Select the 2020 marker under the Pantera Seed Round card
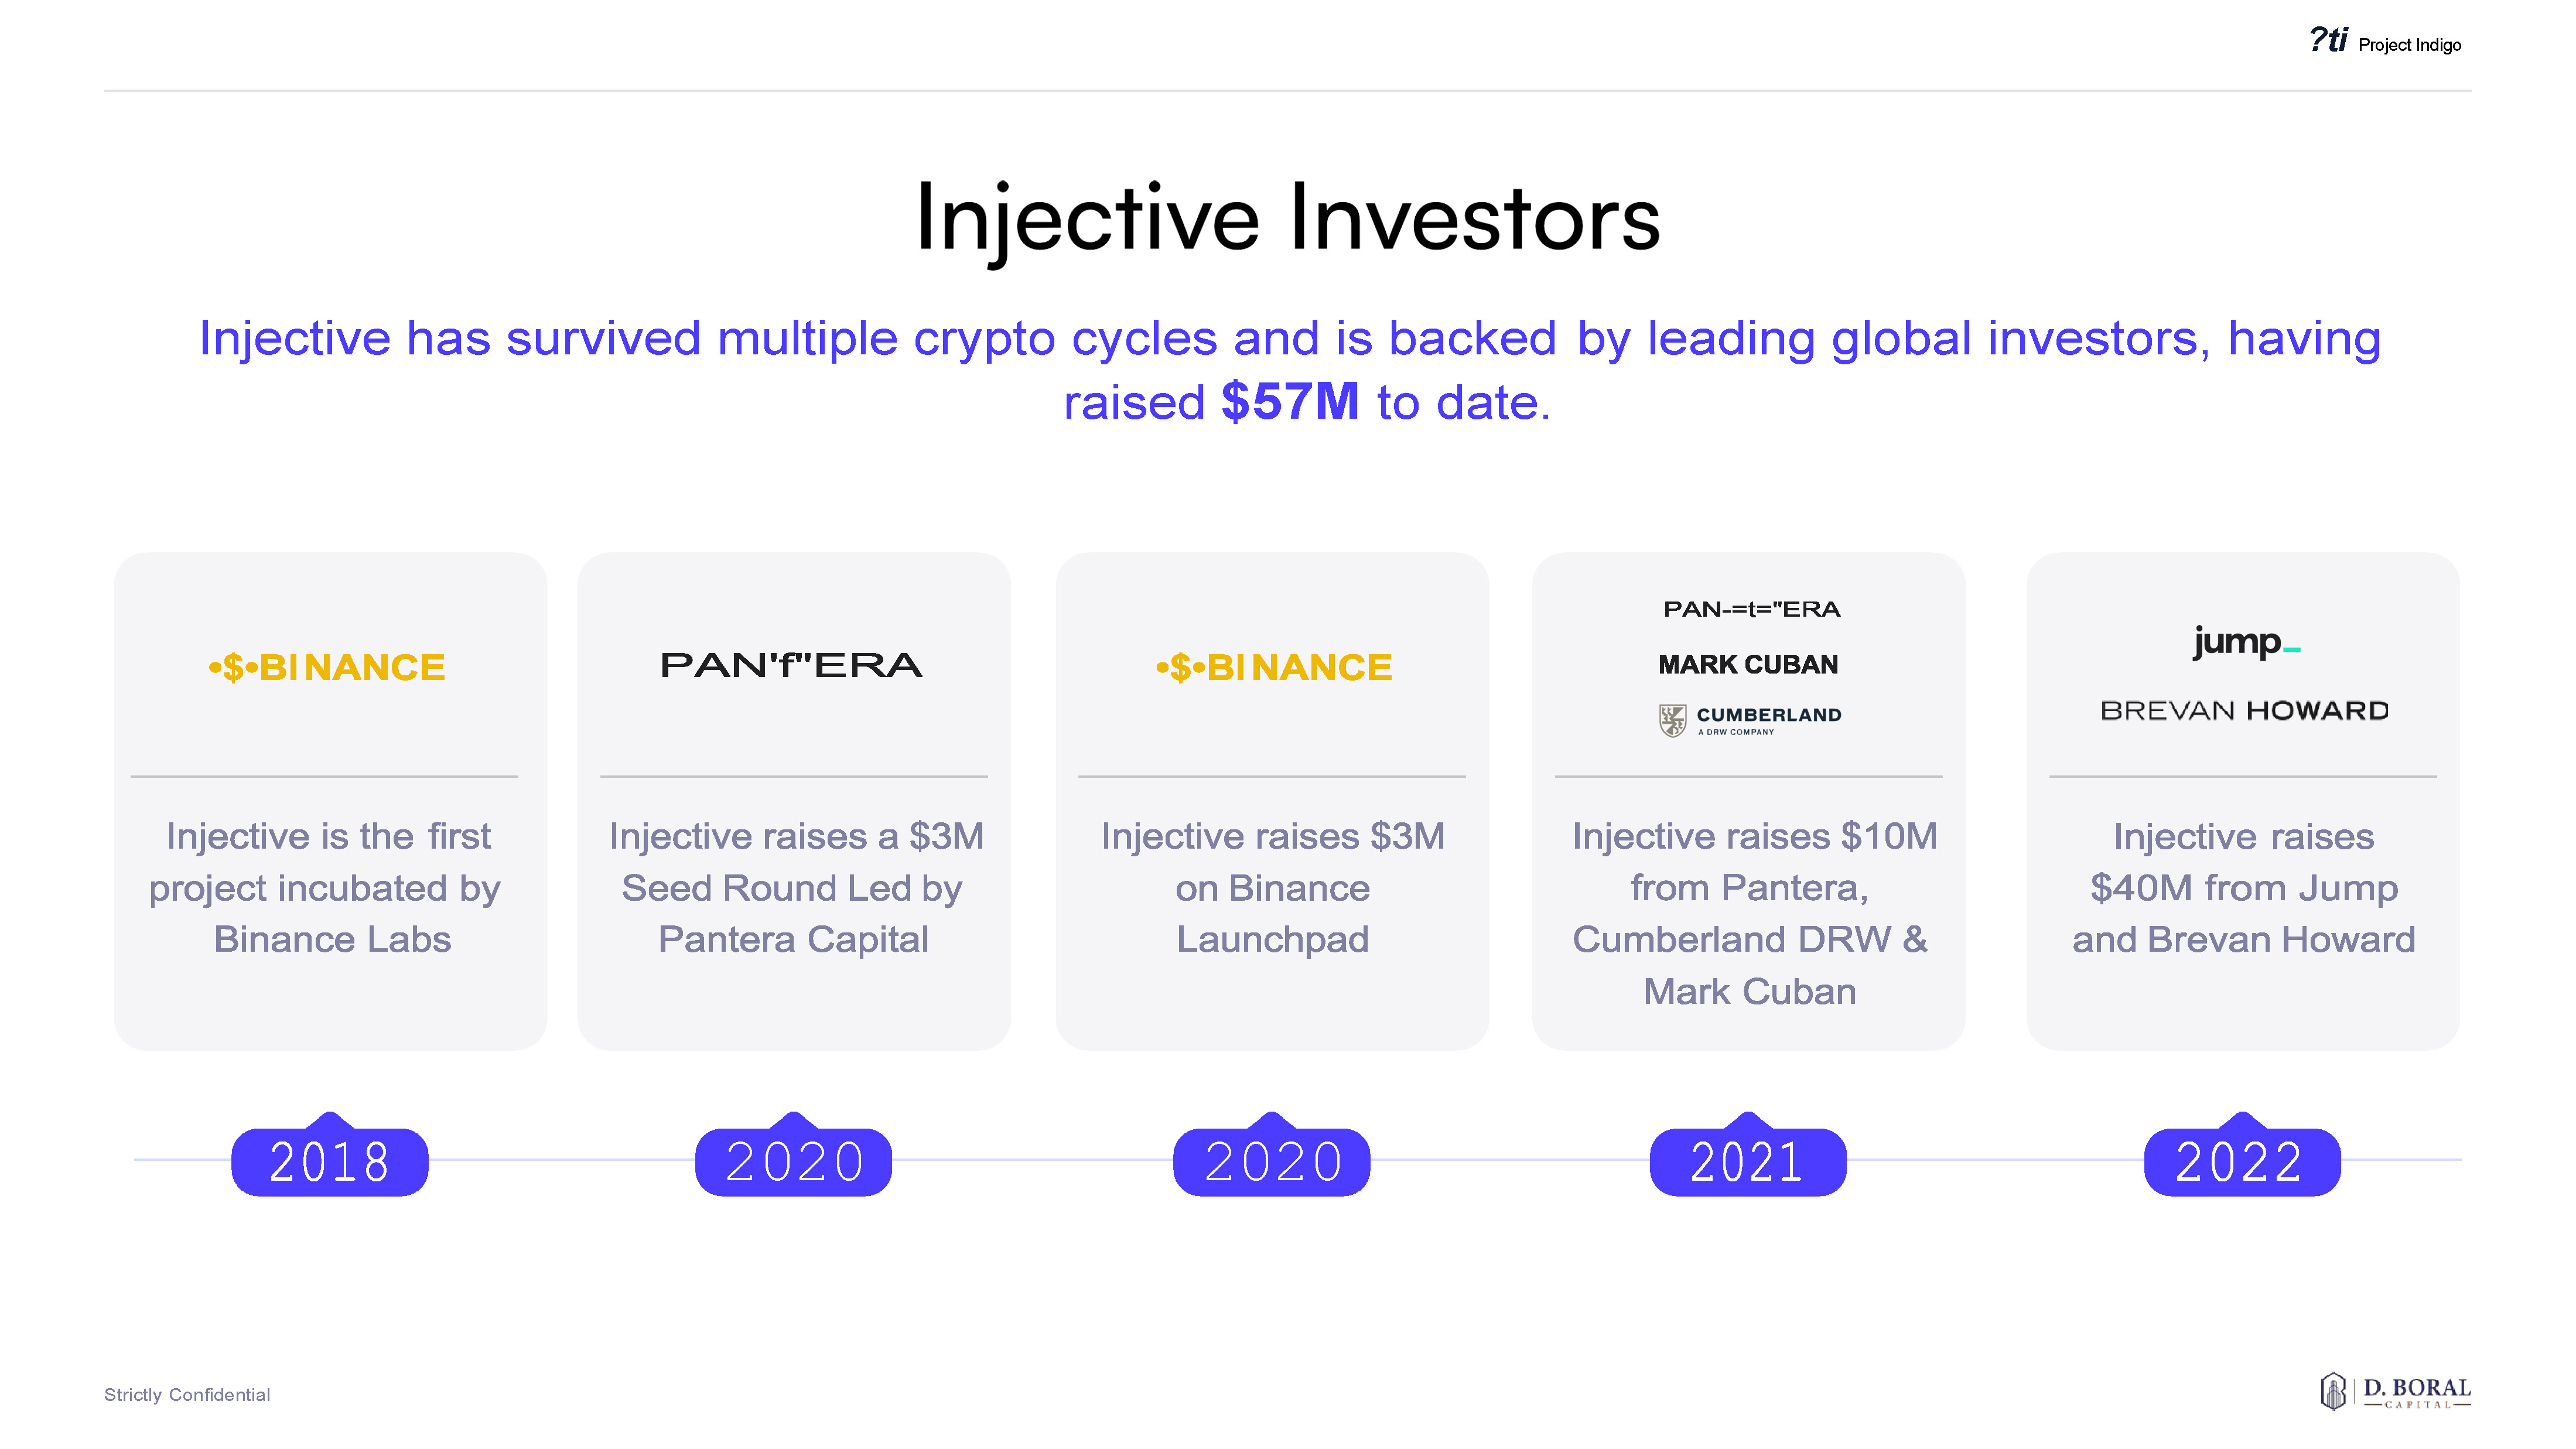Image resolution: width=2576 pixels, height=1449 pixels. pos(794,1161)
